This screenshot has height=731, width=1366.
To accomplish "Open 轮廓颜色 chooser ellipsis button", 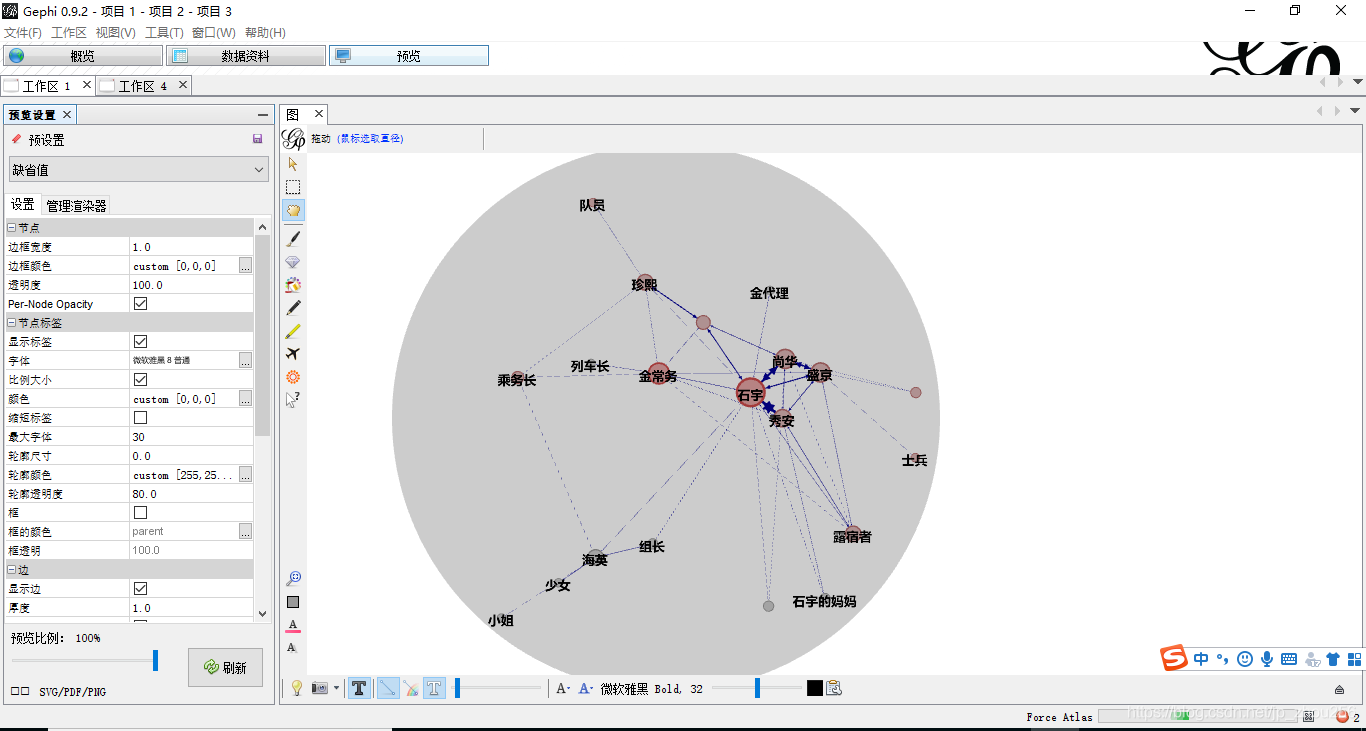I will coord(245,474).
